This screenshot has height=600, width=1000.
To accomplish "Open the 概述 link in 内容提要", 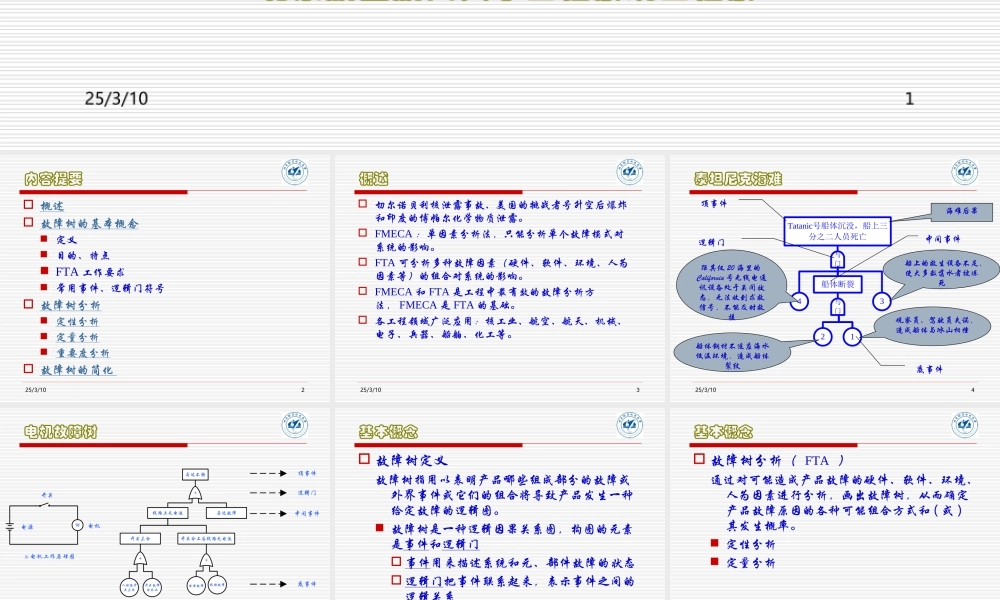I will (52, 206).
